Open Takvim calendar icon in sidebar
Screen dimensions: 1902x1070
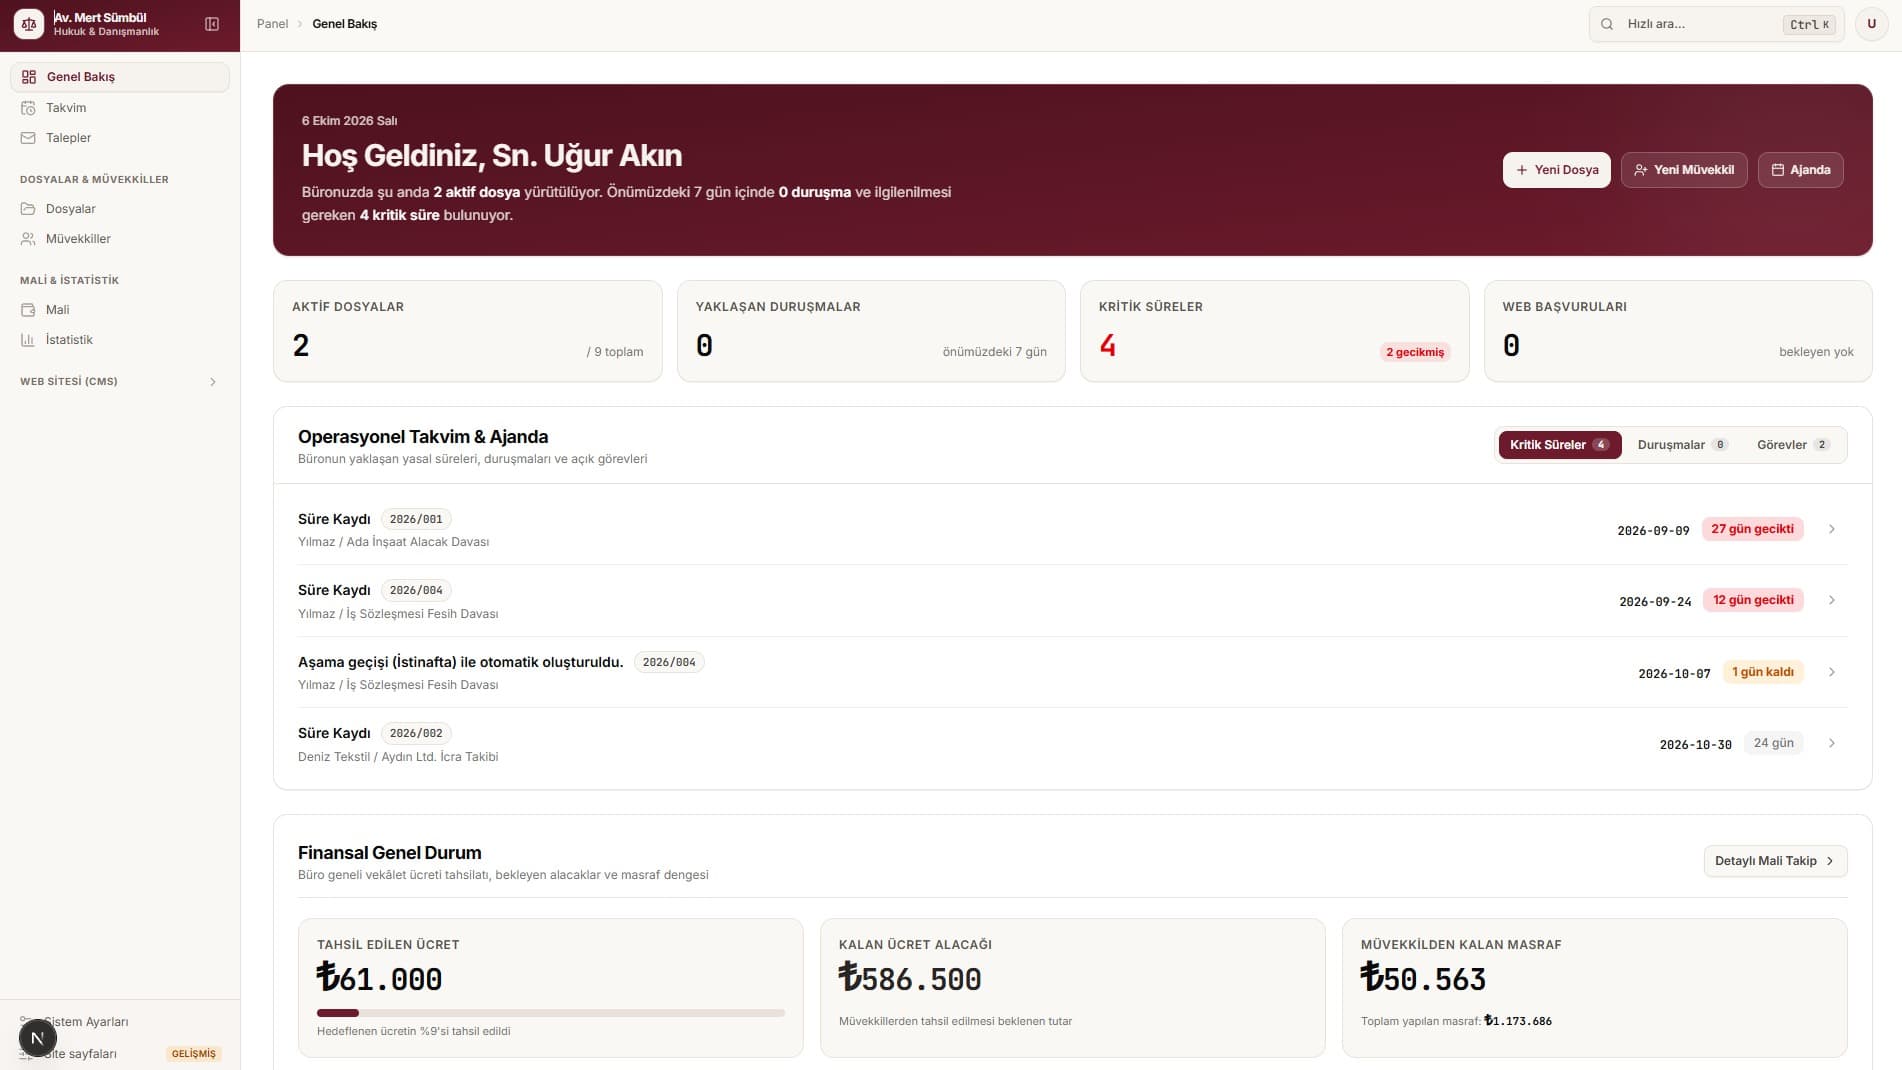[28, 108]
